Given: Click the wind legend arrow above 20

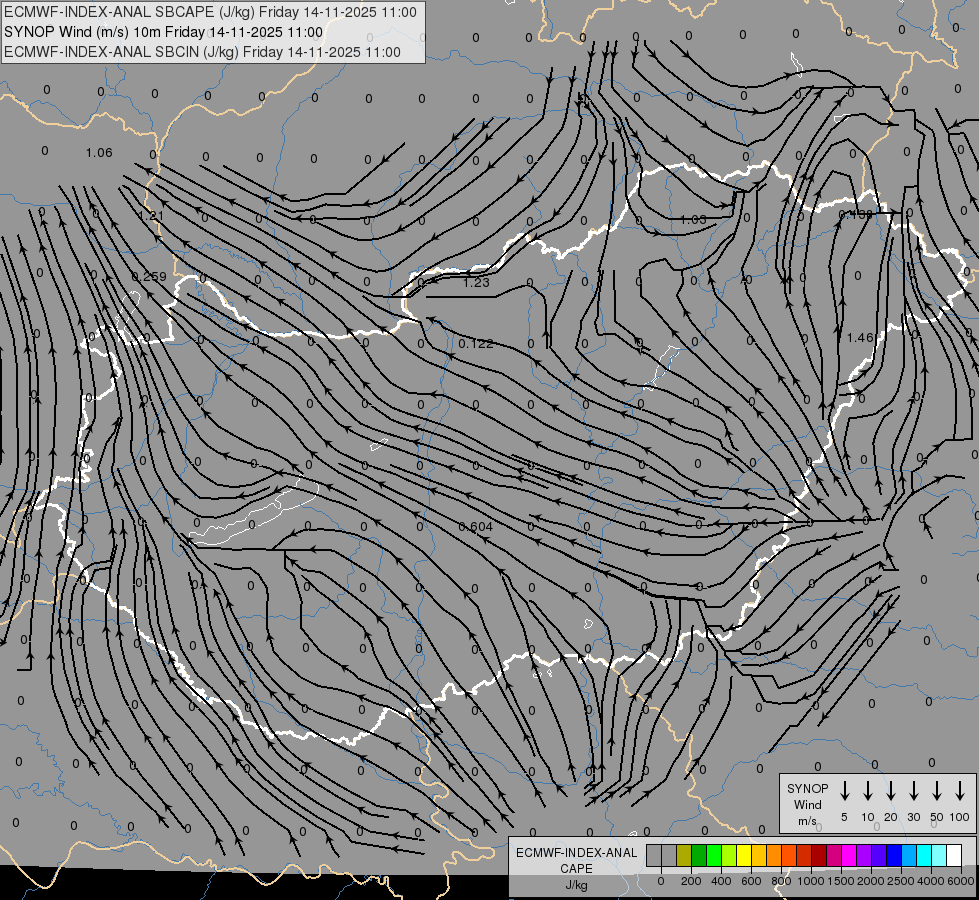Looking at the screenshot, I should [x=891, y=791].
